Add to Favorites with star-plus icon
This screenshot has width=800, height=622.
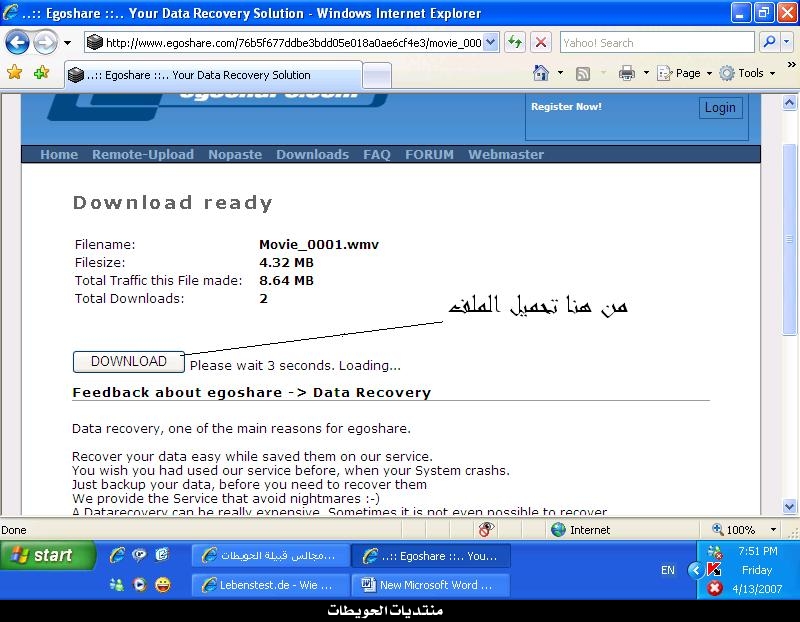click(x=41, y=72)
